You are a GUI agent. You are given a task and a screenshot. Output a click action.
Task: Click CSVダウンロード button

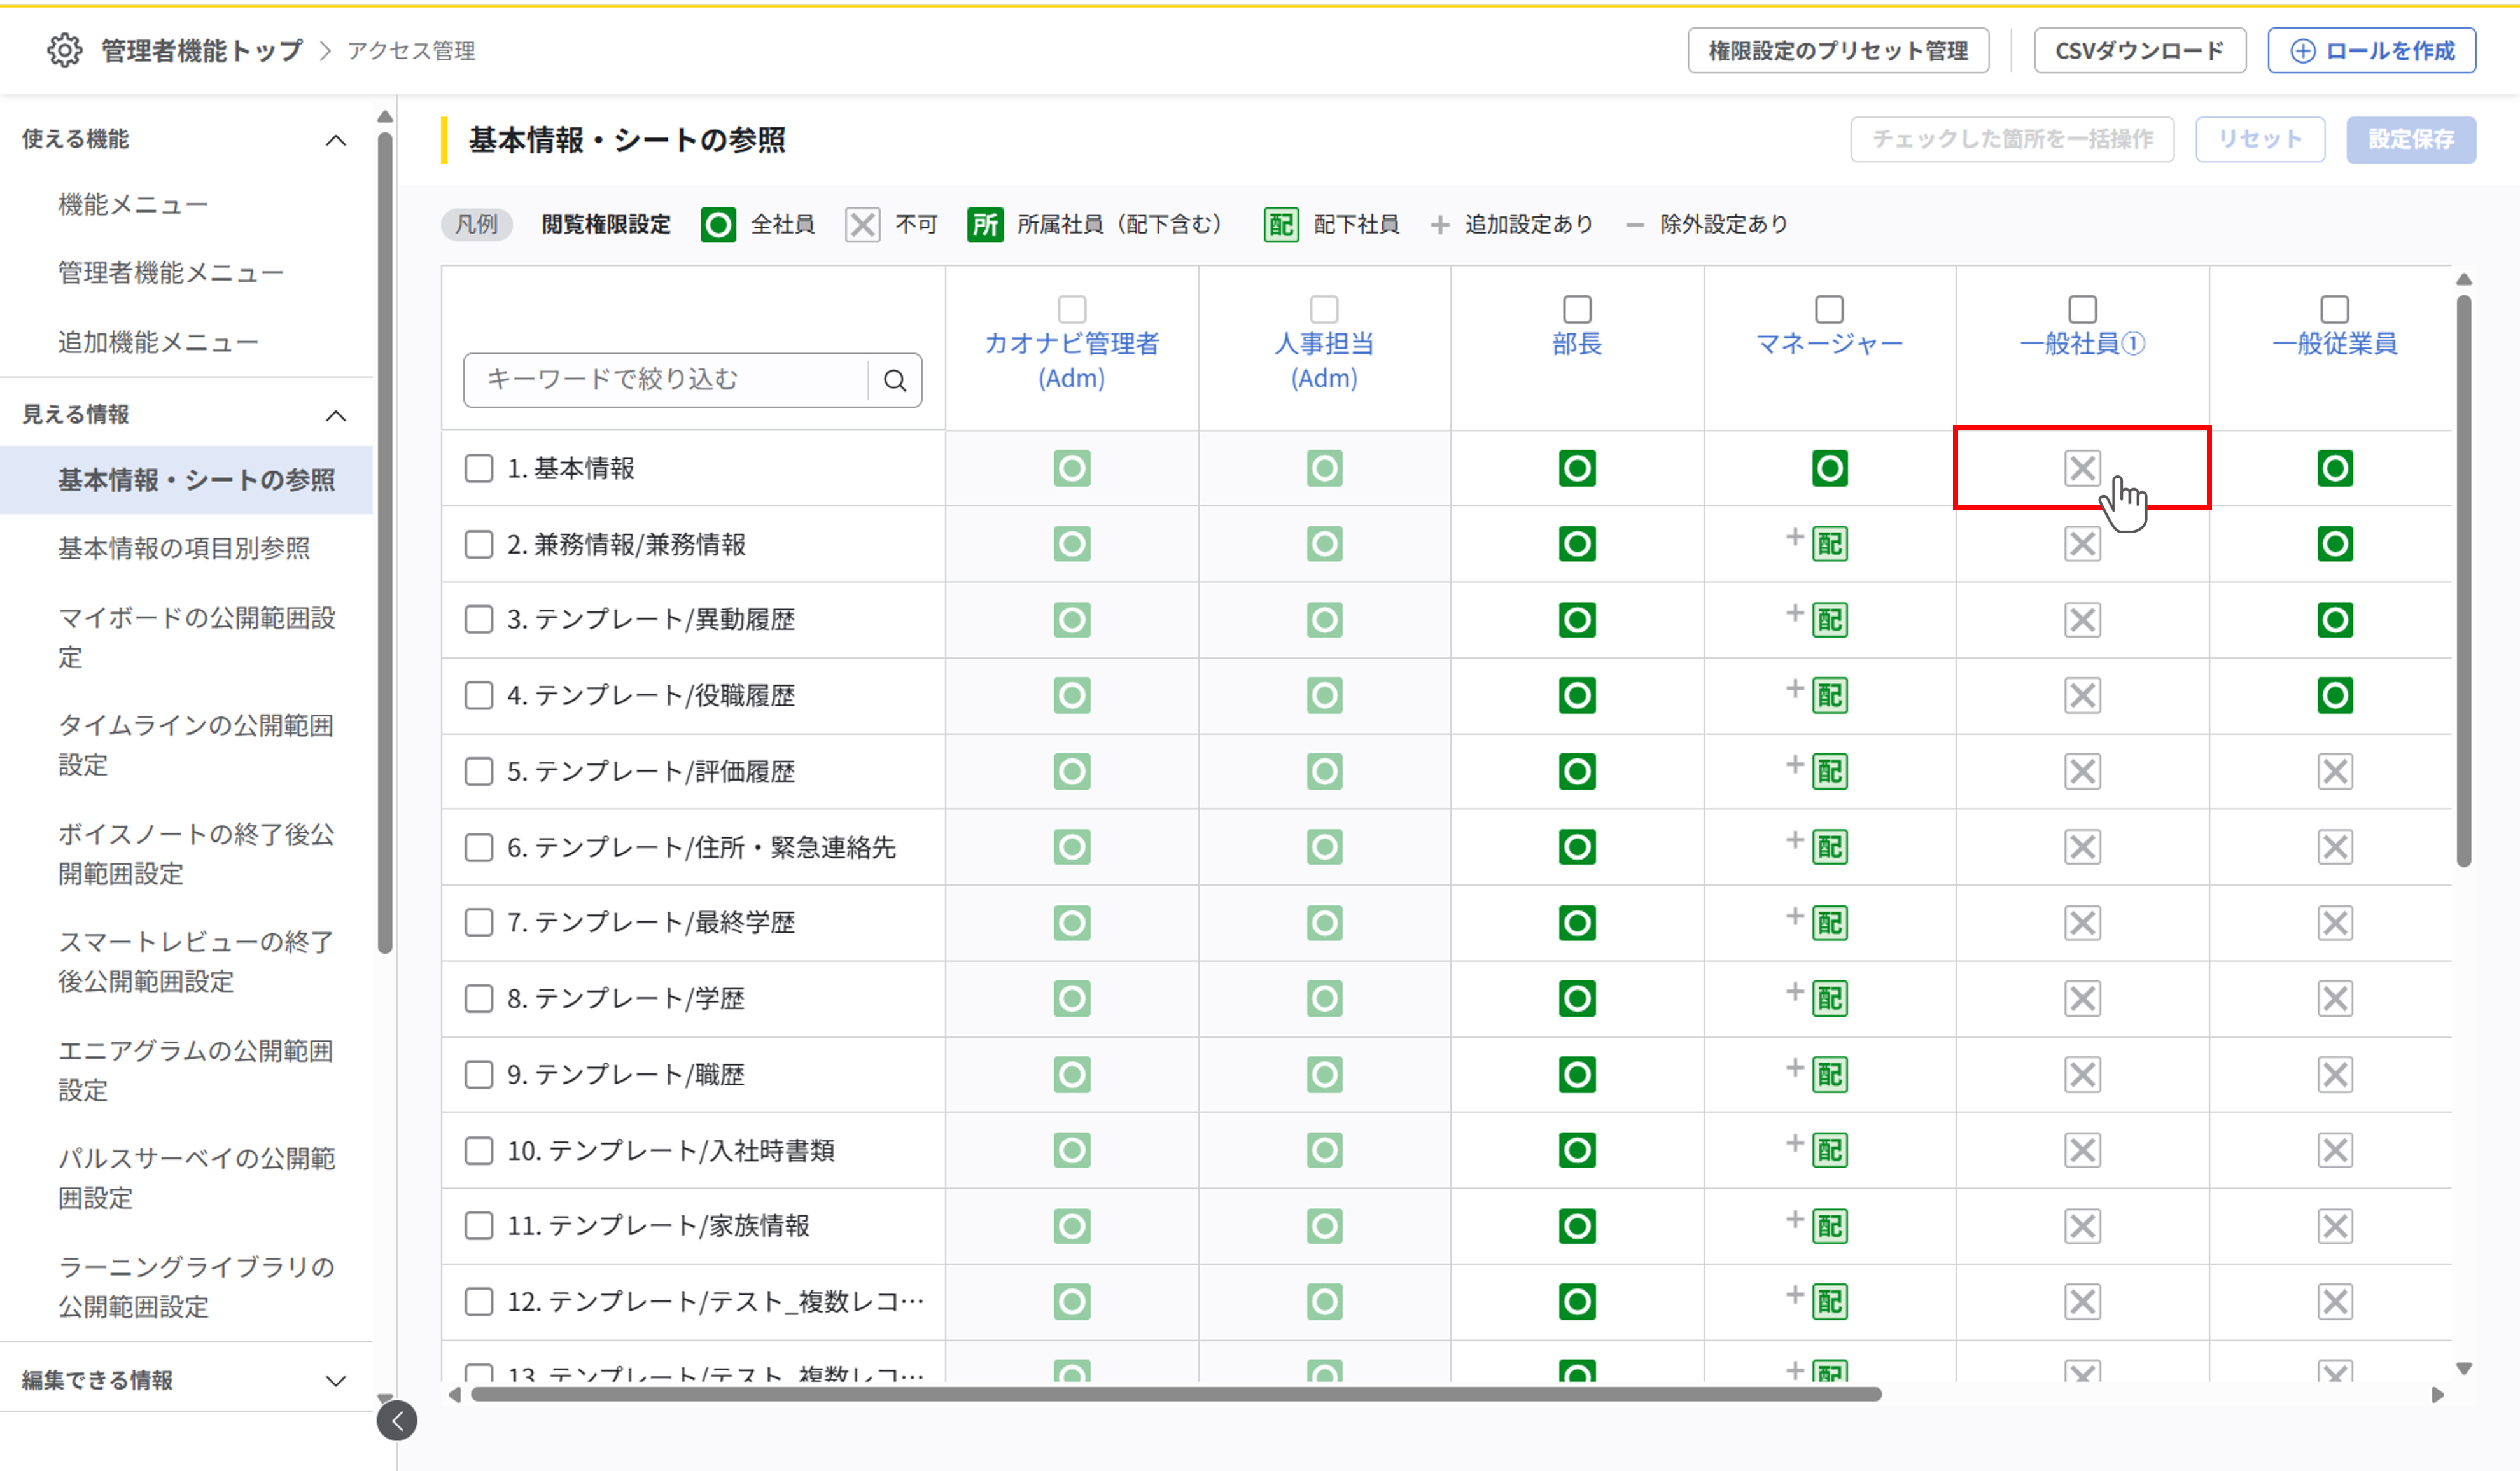pyautogui.click(x=2140, y=50)
